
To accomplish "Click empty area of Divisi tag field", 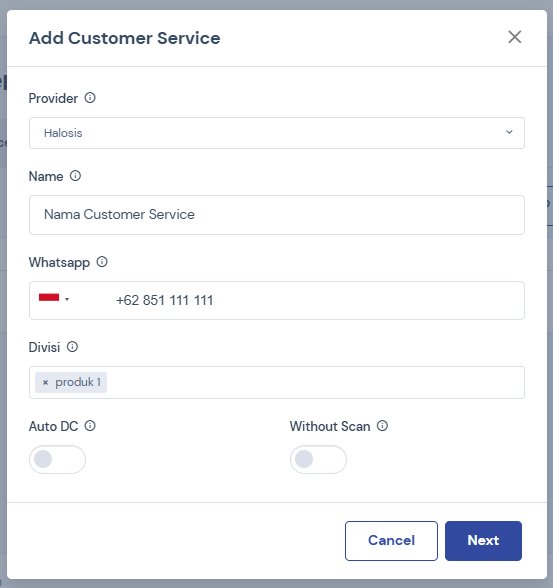I will (x=315, y=382).
